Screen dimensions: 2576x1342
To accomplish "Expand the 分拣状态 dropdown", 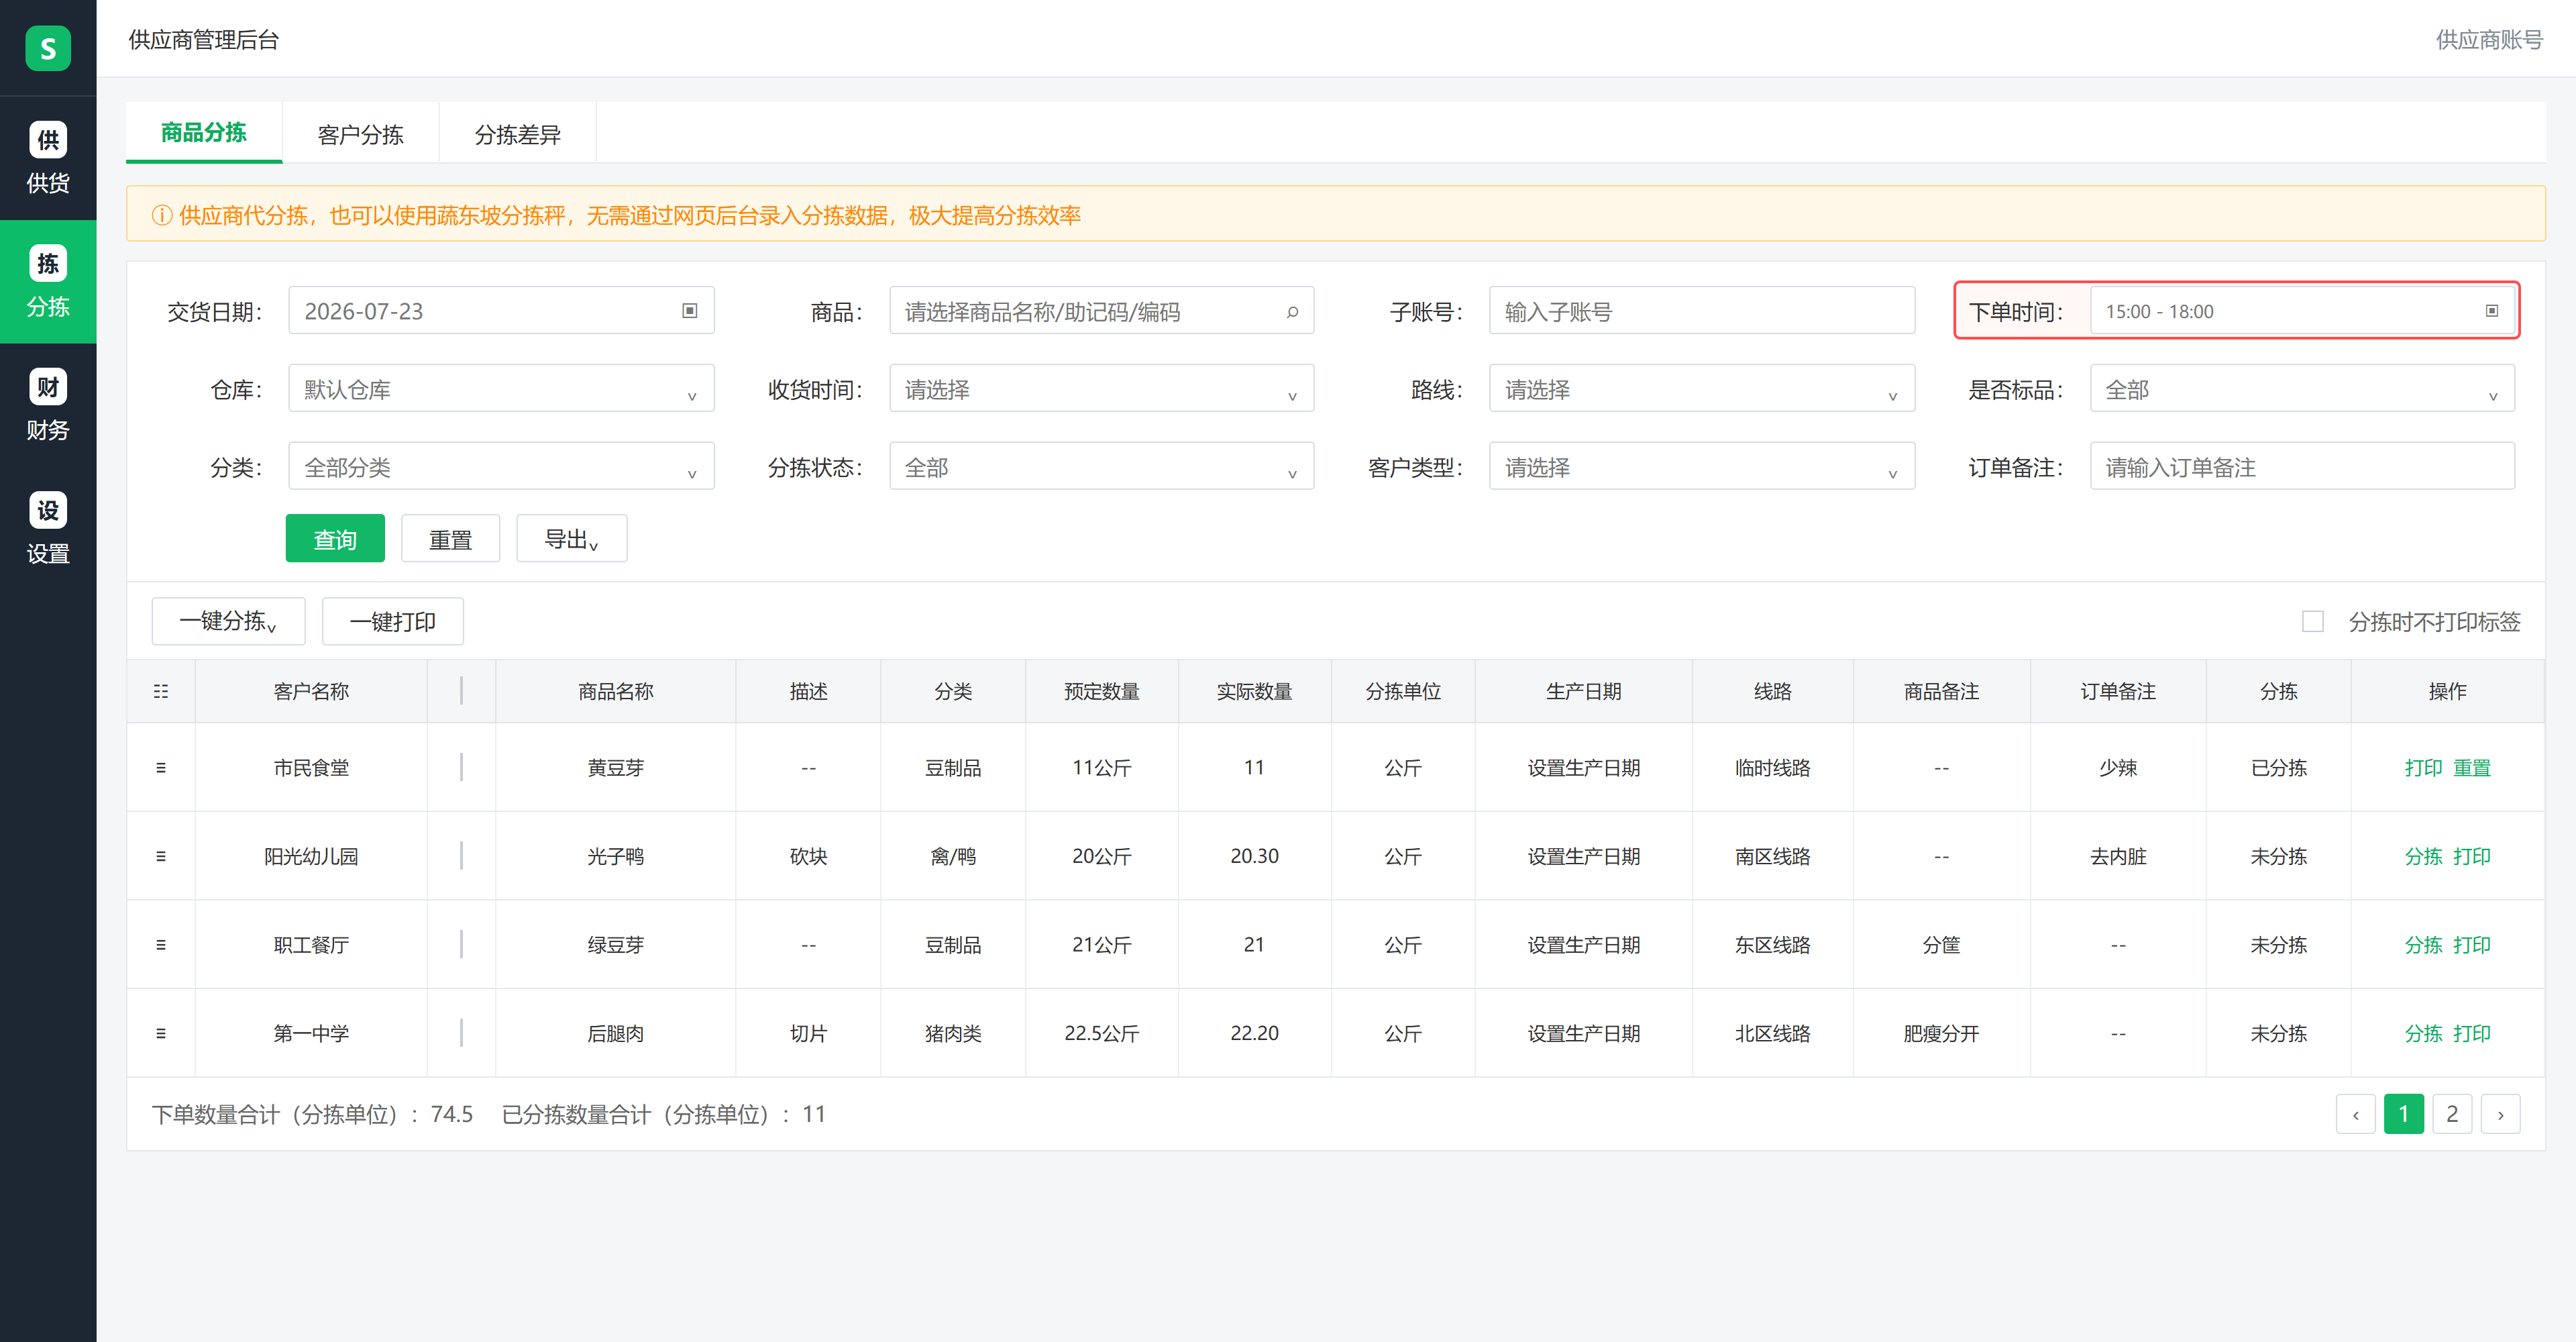I will tap(1101, 467).
